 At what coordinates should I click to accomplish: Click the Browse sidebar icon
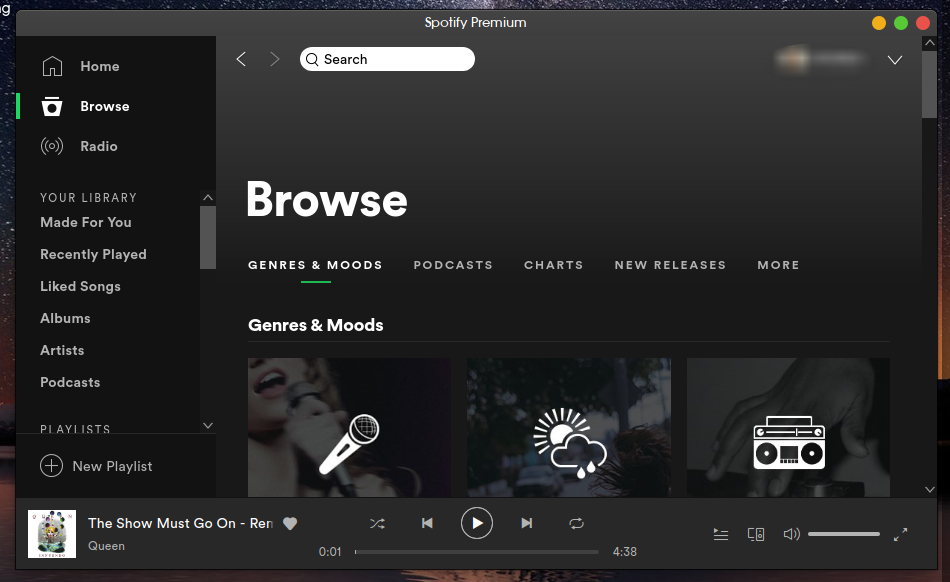click(51, 106)
